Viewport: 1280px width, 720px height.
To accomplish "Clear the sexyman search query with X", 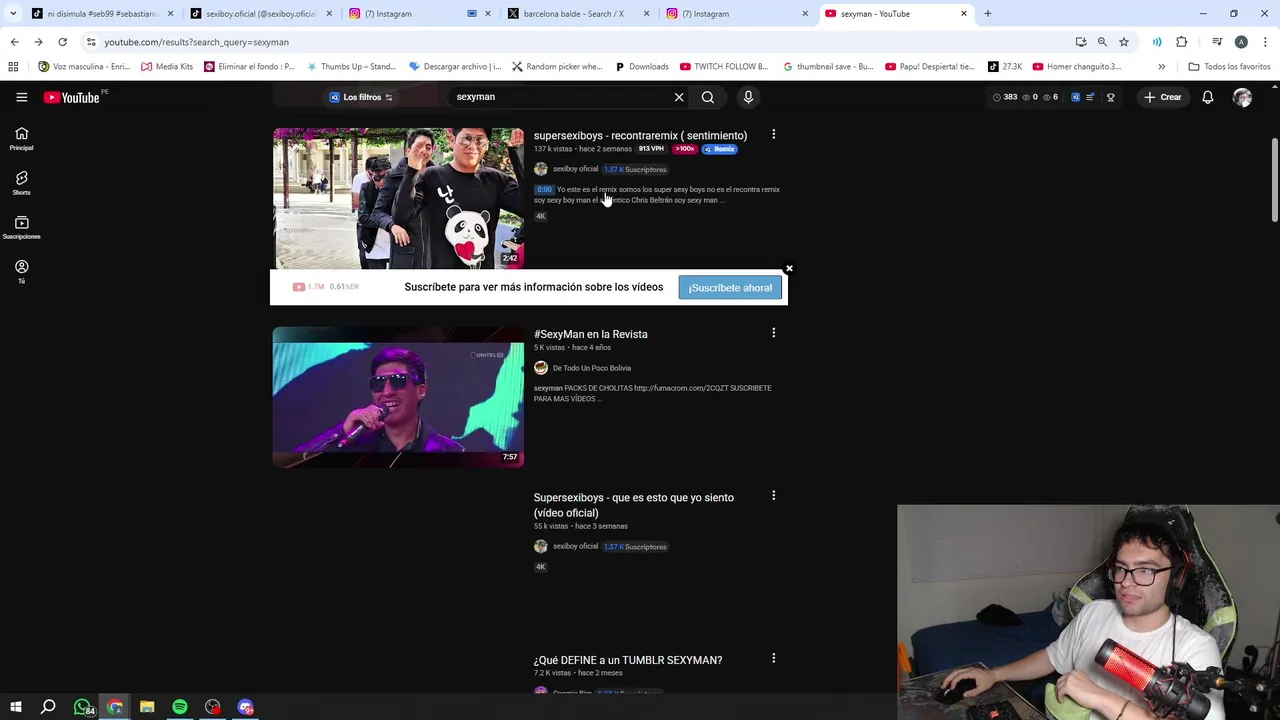I will pyautogui.click(x=679, y=97).
